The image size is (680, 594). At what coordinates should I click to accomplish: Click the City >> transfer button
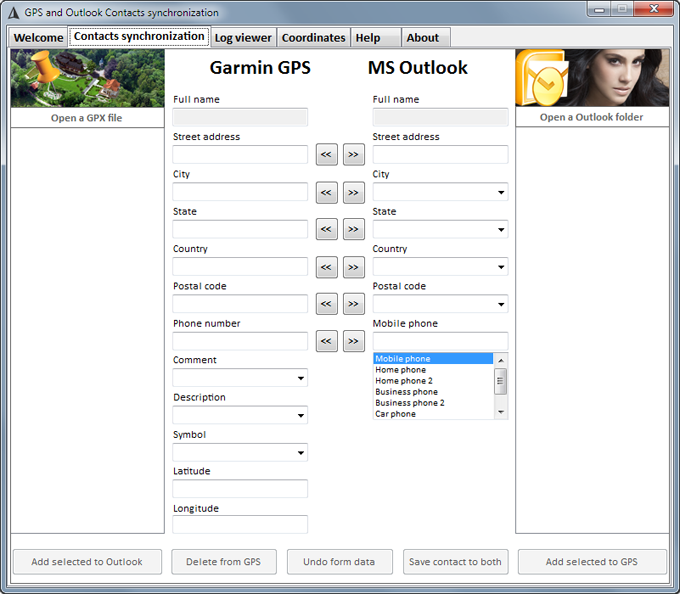pyautogui.click(x=353, y=193)
